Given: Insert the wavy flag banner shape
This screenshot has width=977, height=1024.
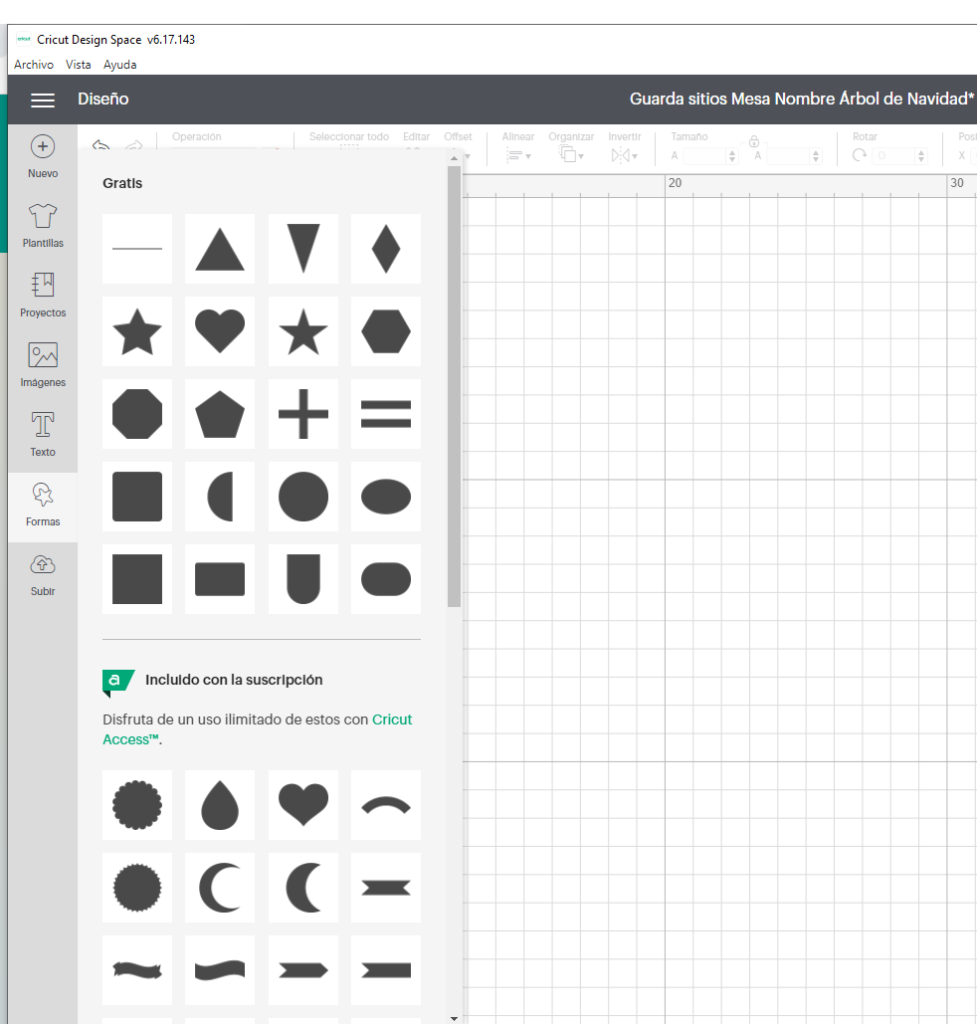Looking at the screenshot, I should tap(220, 970).
